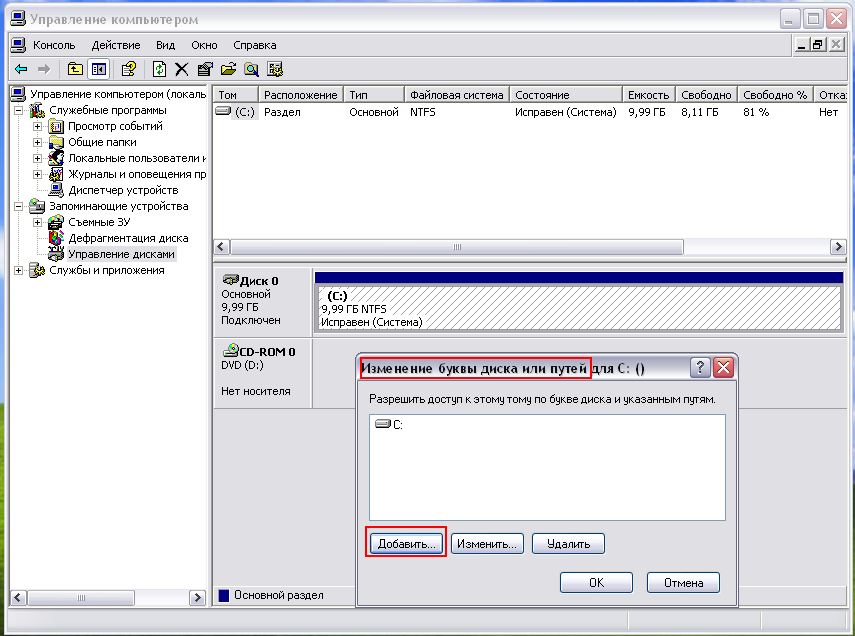The height and width of the screenshot is (636, 855).
Task: Toggle the console tree show/hide icon
Action: (x=99, y=69)
